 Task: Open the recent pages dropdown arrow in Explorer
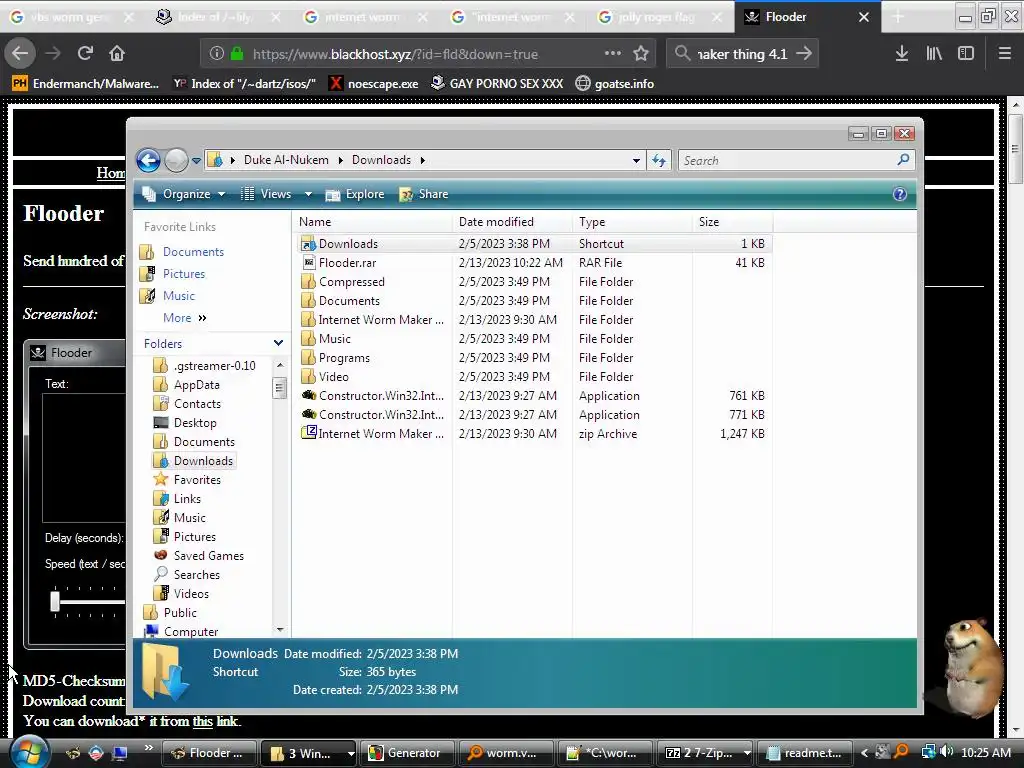[x=196, y=161]
